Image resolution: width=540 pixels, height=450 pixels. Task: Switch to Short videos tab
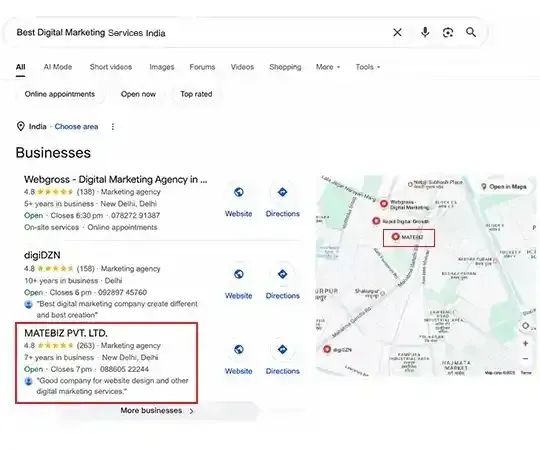[x=111, y=67]
